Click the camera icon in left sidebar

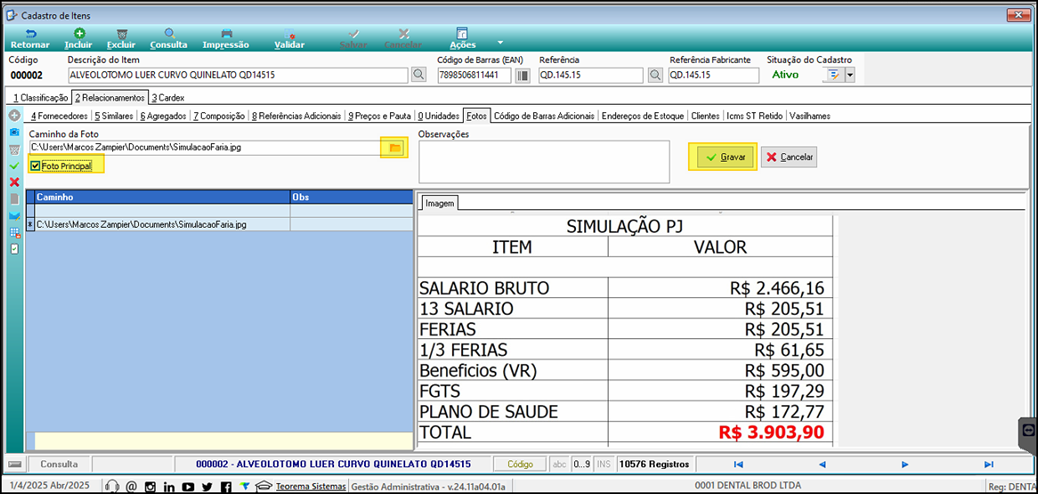click(14, 132)
